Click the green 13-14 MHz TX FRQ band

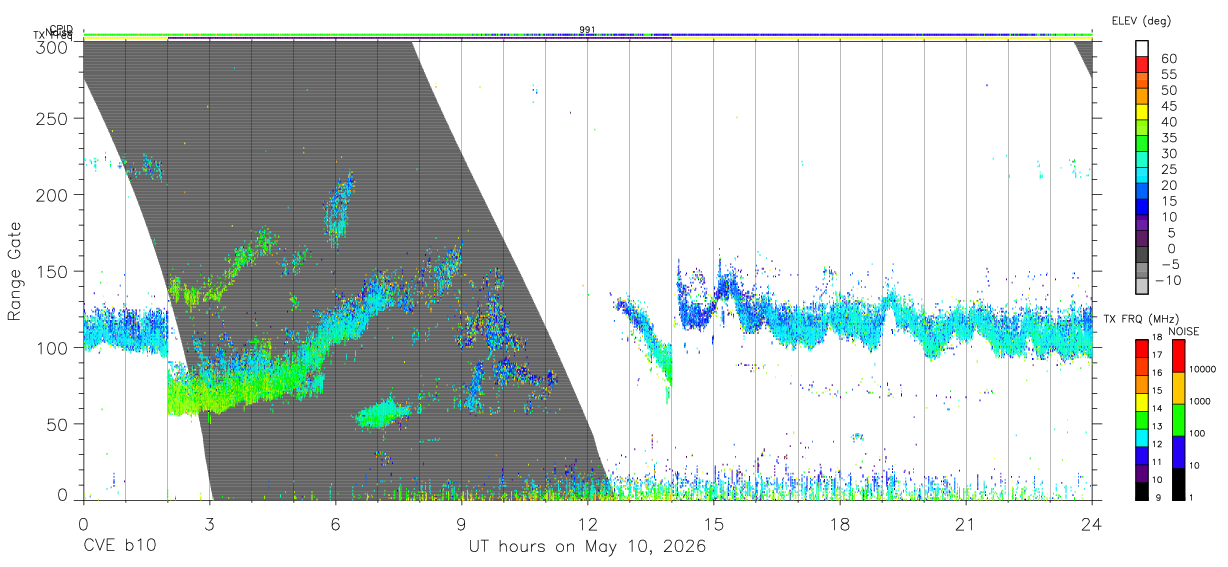tap(1142, 420)
